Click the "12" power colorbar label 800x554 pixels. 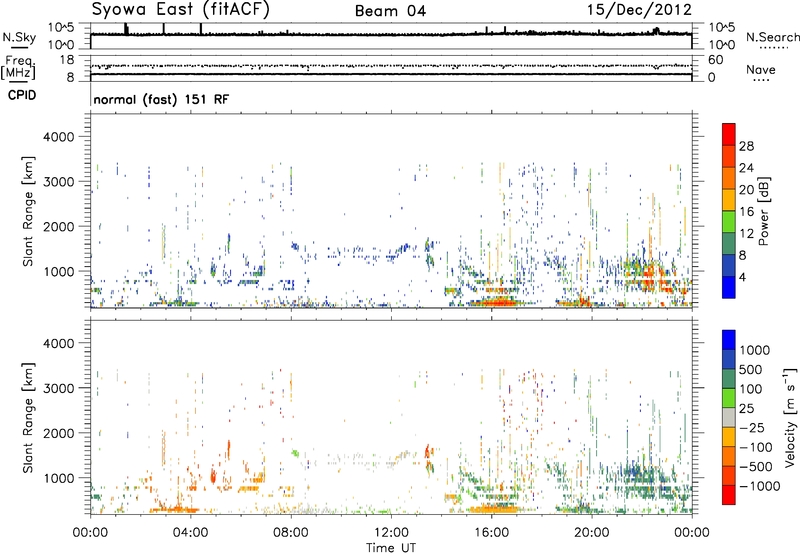tap(746, 234)
